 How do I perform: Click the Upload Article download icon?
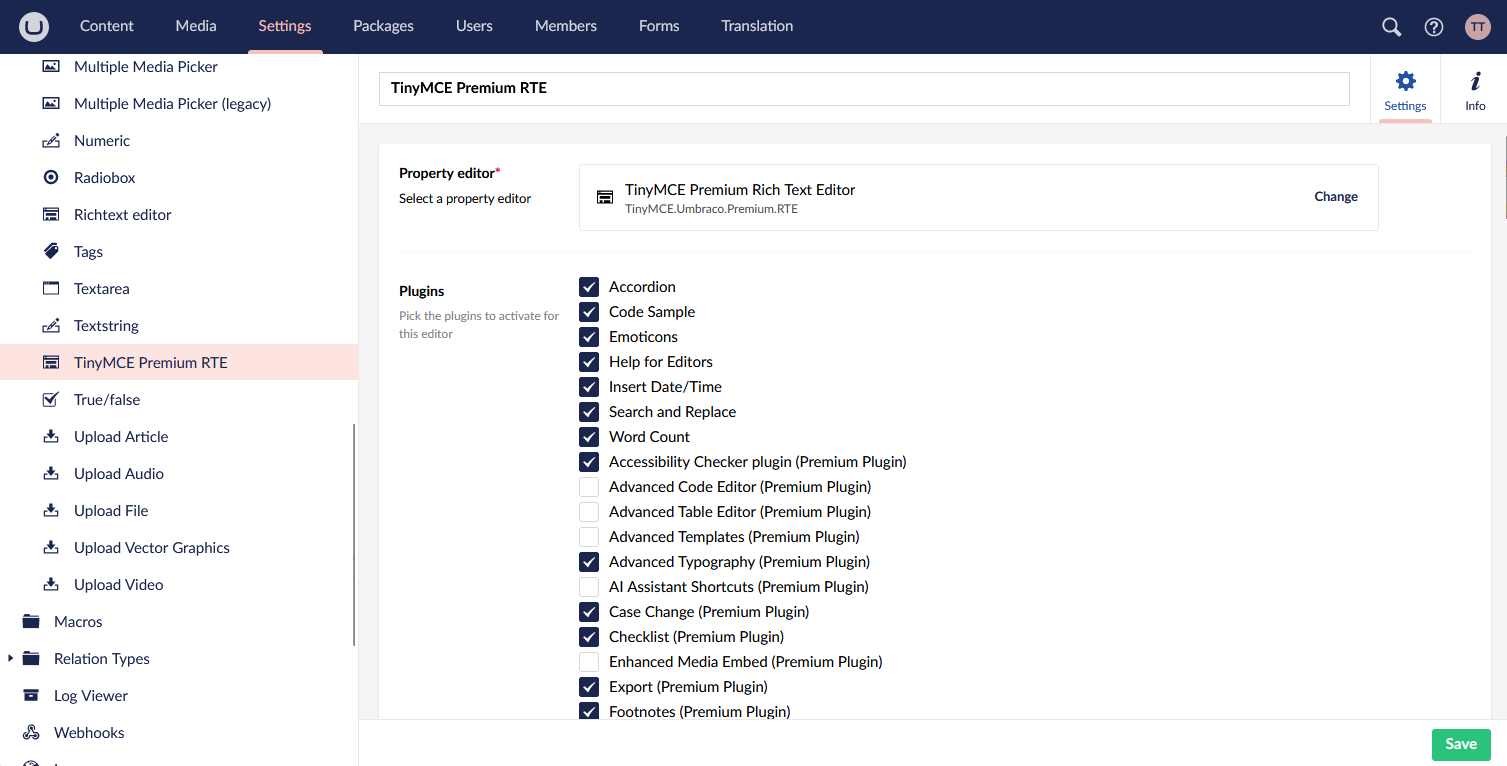51,437
